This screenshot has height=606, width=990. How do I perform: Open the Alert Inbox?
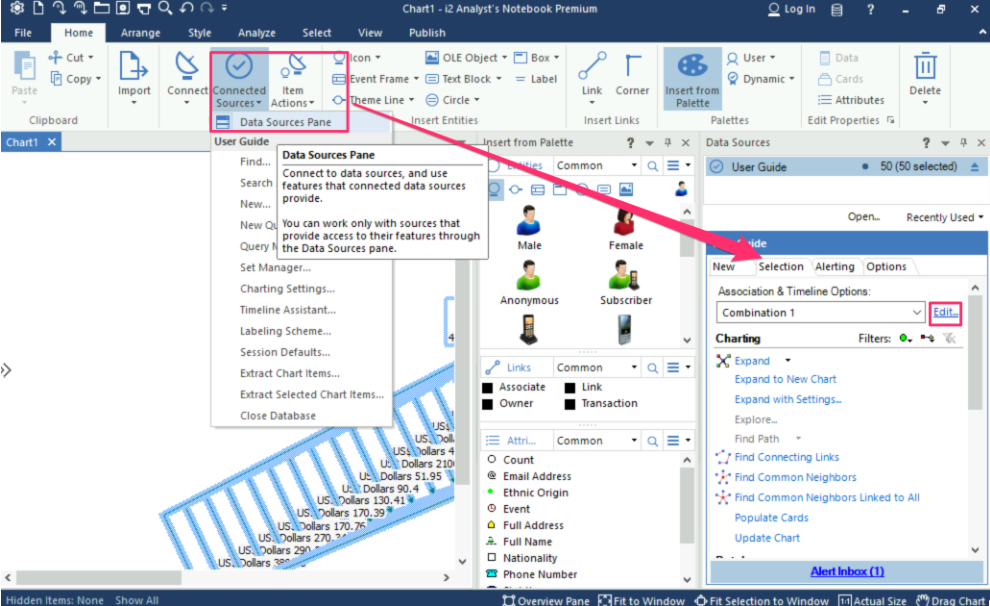pyautogui.click(x=847, y=570)
